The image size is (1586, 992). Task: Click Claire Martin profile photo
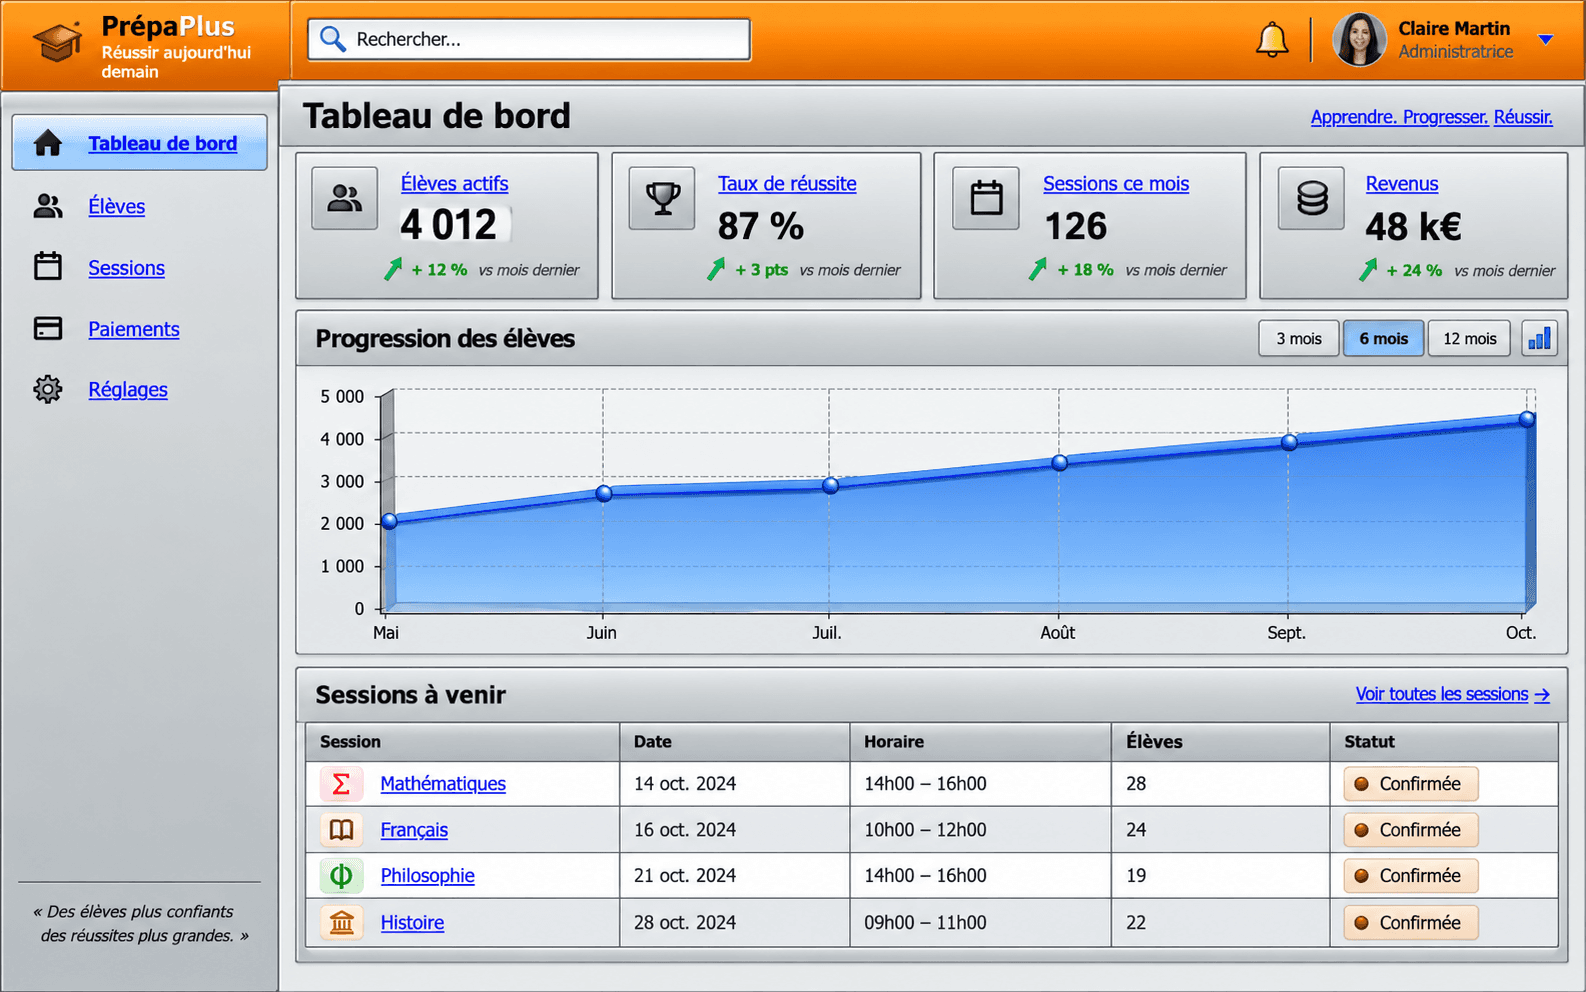(1359, 40)
